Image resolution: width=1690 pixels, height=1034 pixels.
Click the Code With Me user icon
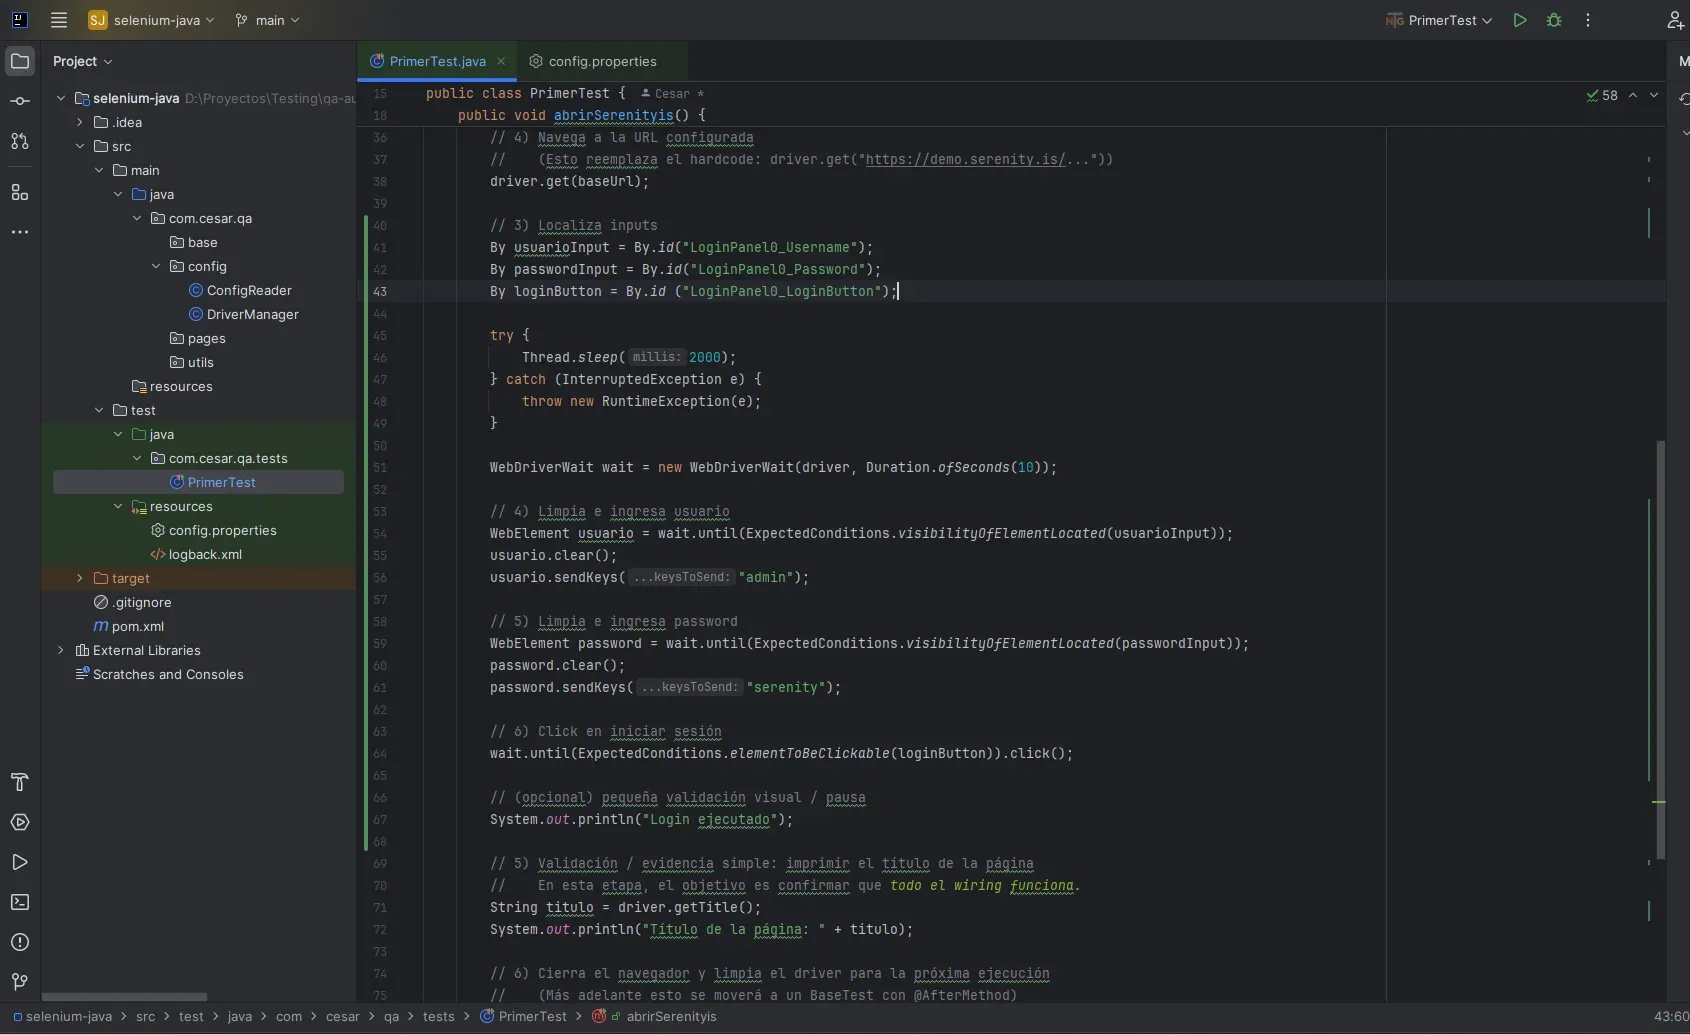[x=1675, y=20]
